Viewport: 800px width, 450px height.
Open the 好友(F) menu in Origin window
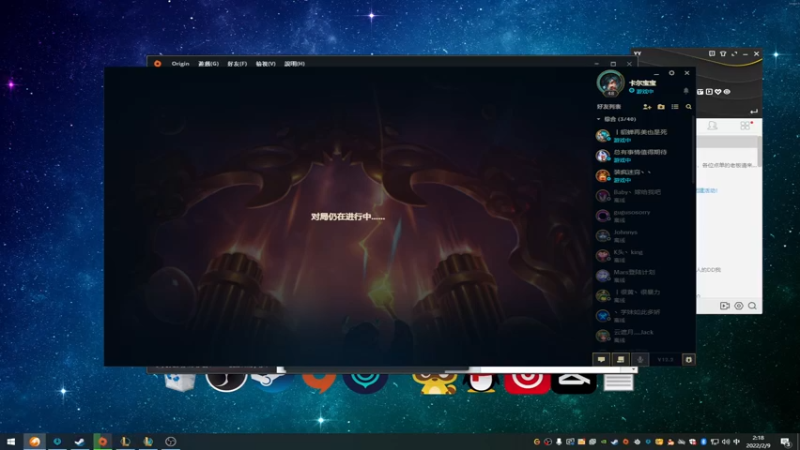[x=237, y=64]
